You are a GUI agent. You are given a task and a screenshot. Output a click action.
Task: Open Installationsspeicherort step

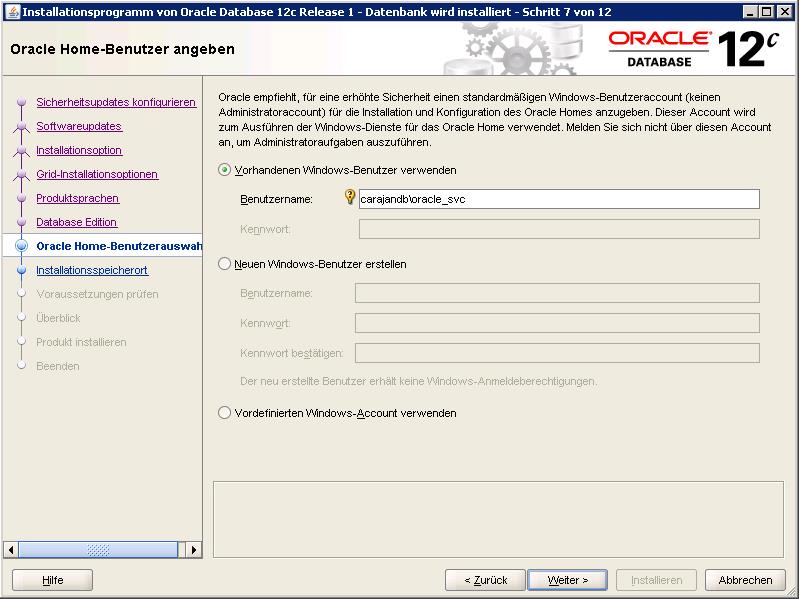pos(92,270)
